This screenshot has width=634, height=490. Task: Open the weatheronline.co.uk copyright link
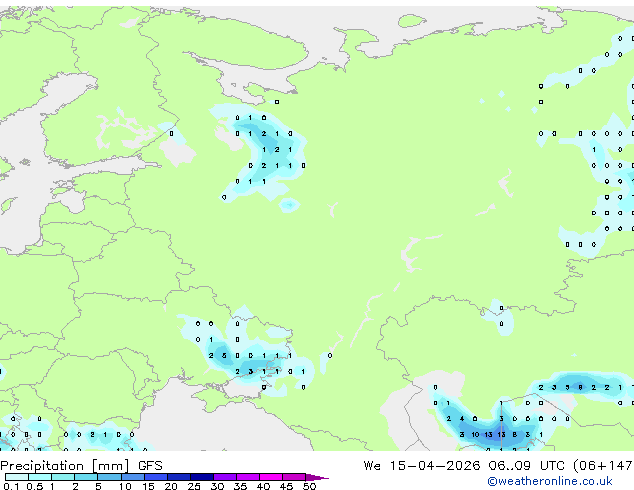click(549, 481)
